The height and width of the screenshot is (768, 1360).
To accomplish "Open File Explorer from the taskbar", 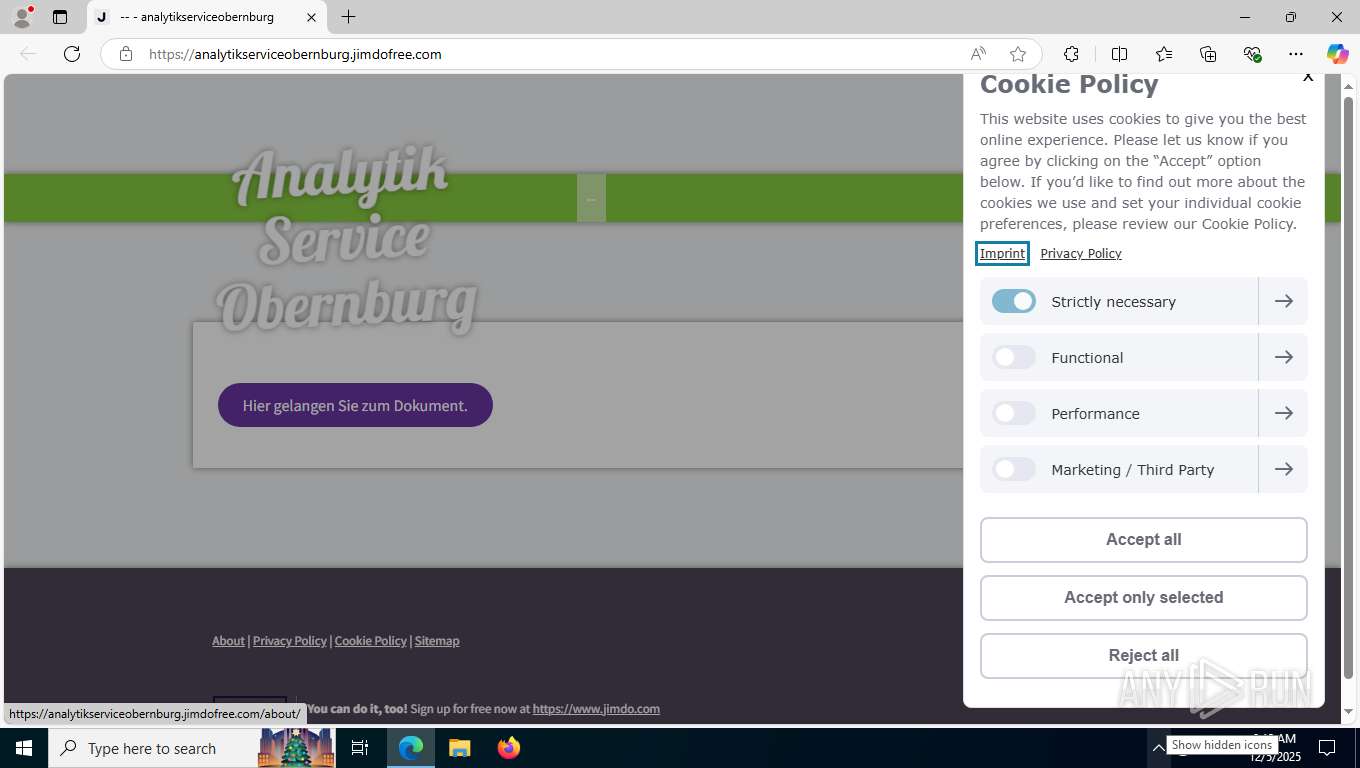I will (459, 748).
